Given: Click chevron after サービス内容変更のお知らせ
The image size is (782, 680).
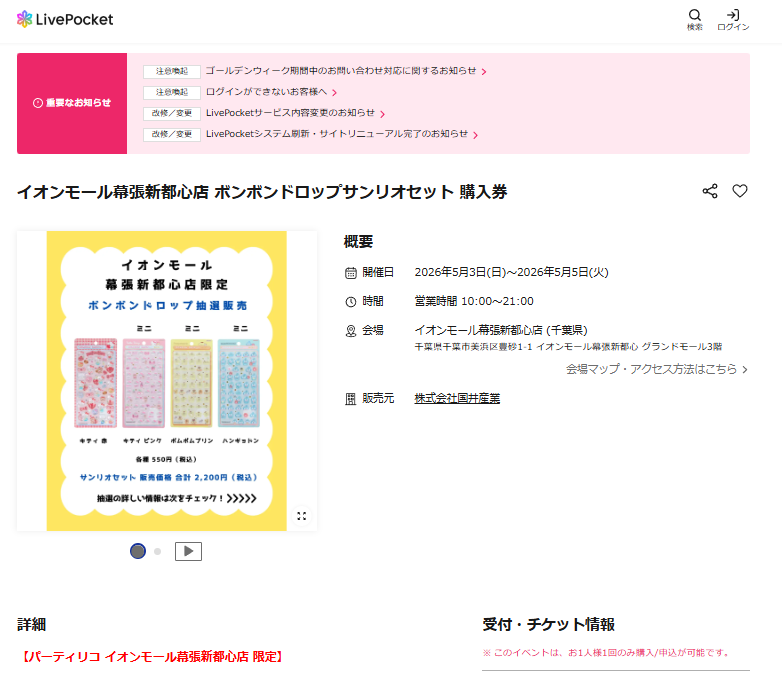Looking at the screenshot, I should [x=383, y=114].
